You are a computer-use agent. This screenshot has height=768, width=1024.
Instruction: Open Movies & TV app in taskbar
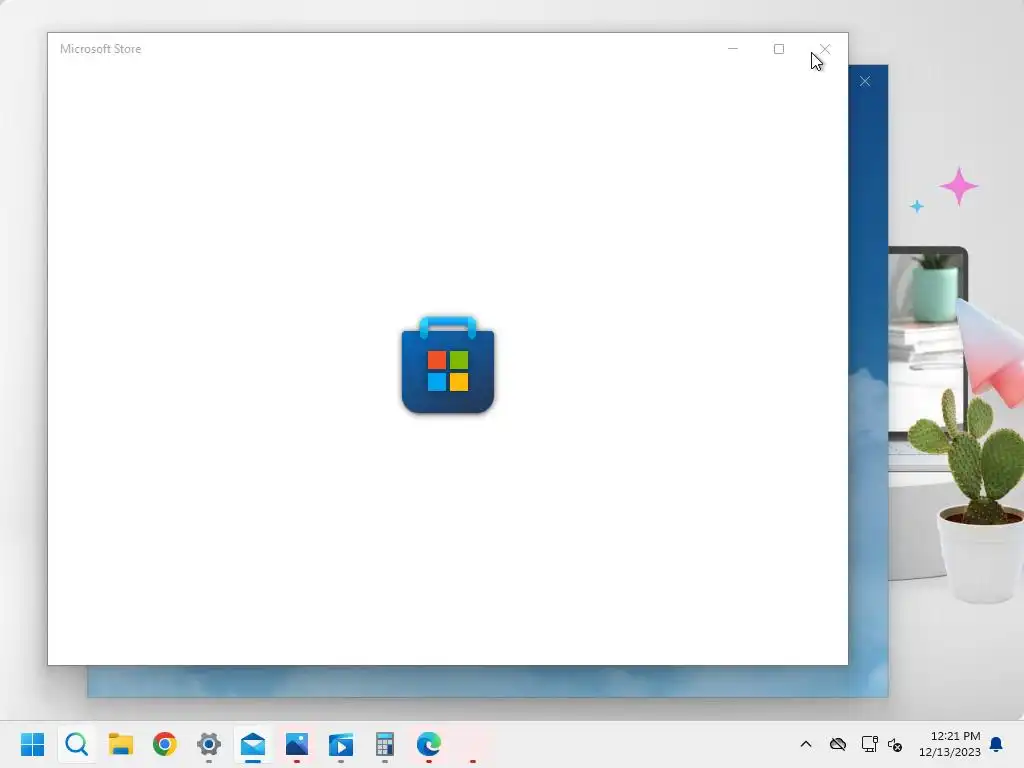coord(341,744)
